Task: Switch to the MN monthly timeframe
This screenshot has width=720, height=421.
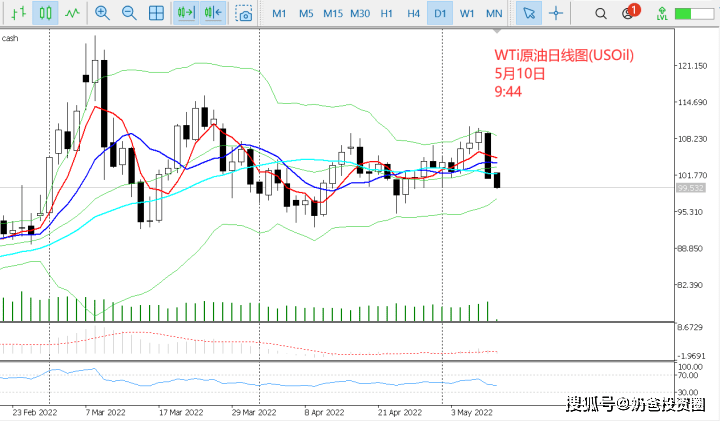Action: pos(494,13)
